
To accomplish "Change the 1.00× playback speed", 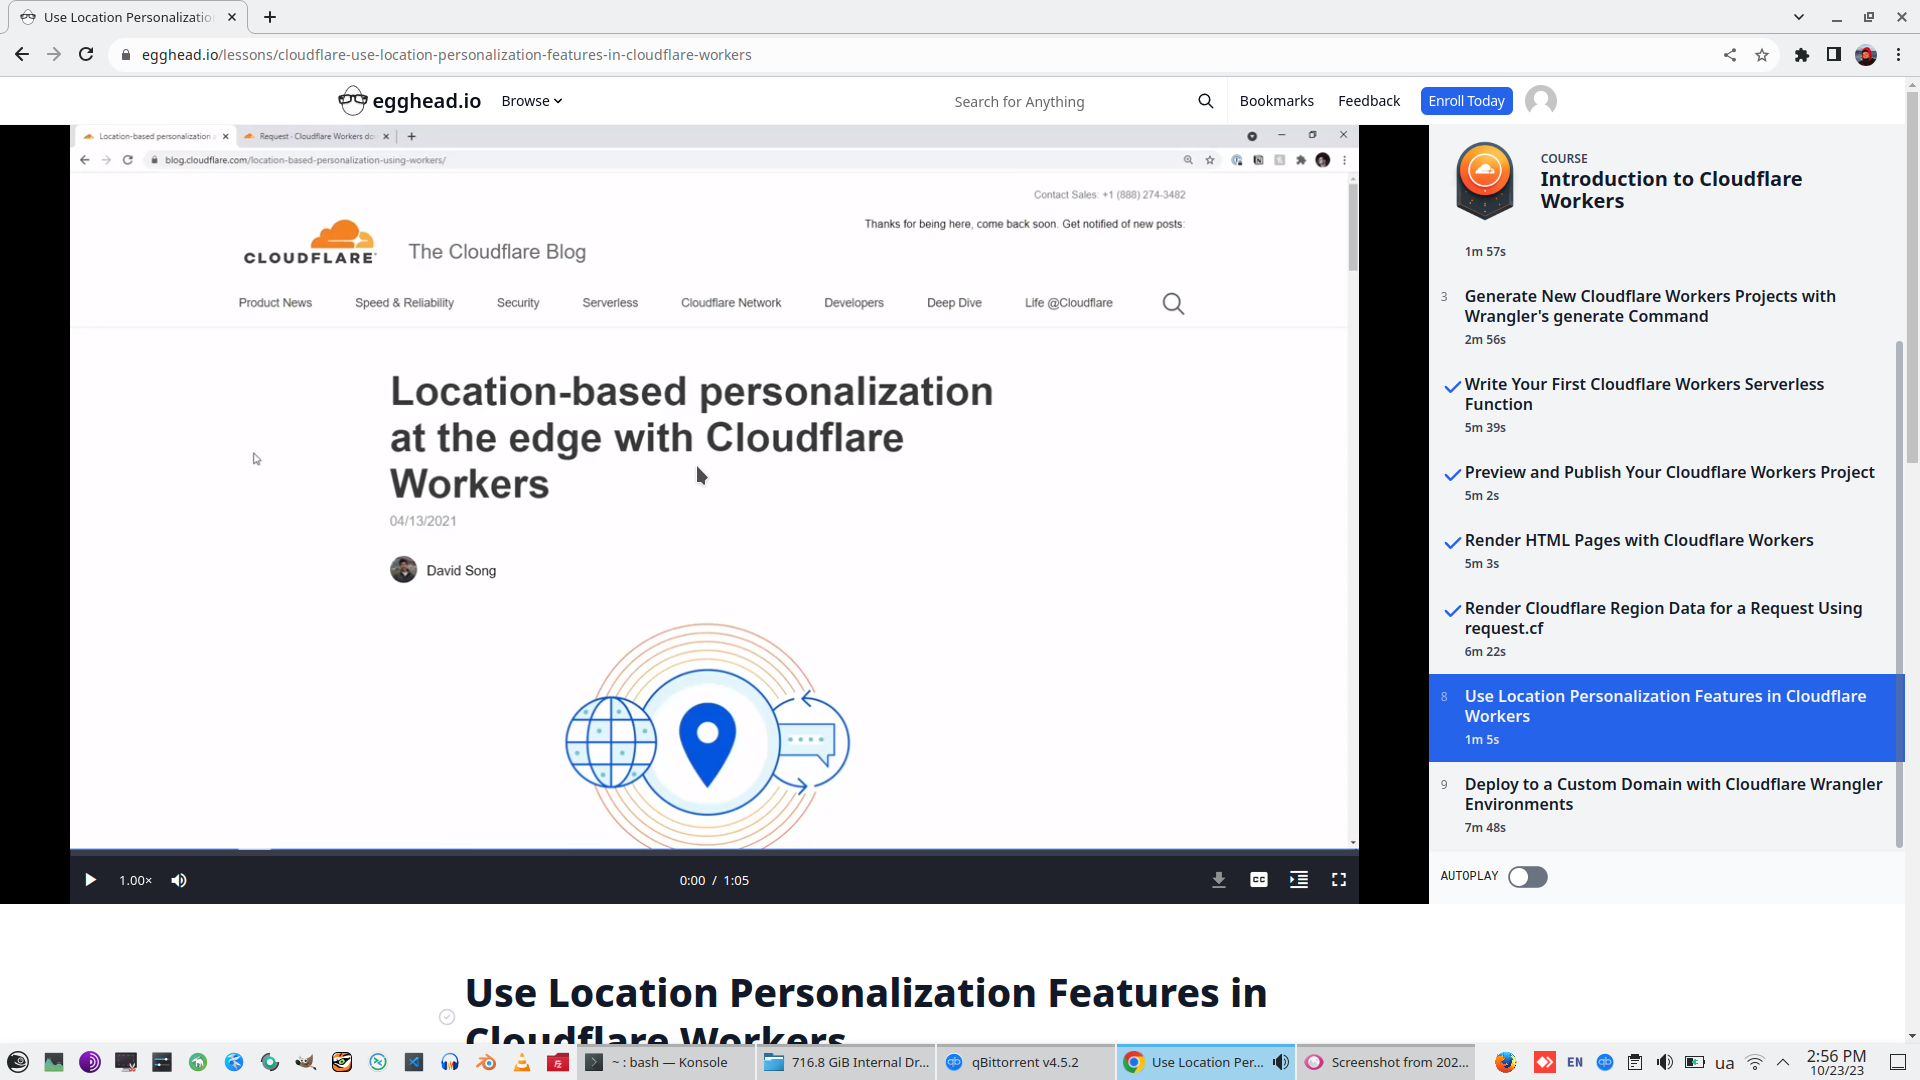I will pos(135,880).
